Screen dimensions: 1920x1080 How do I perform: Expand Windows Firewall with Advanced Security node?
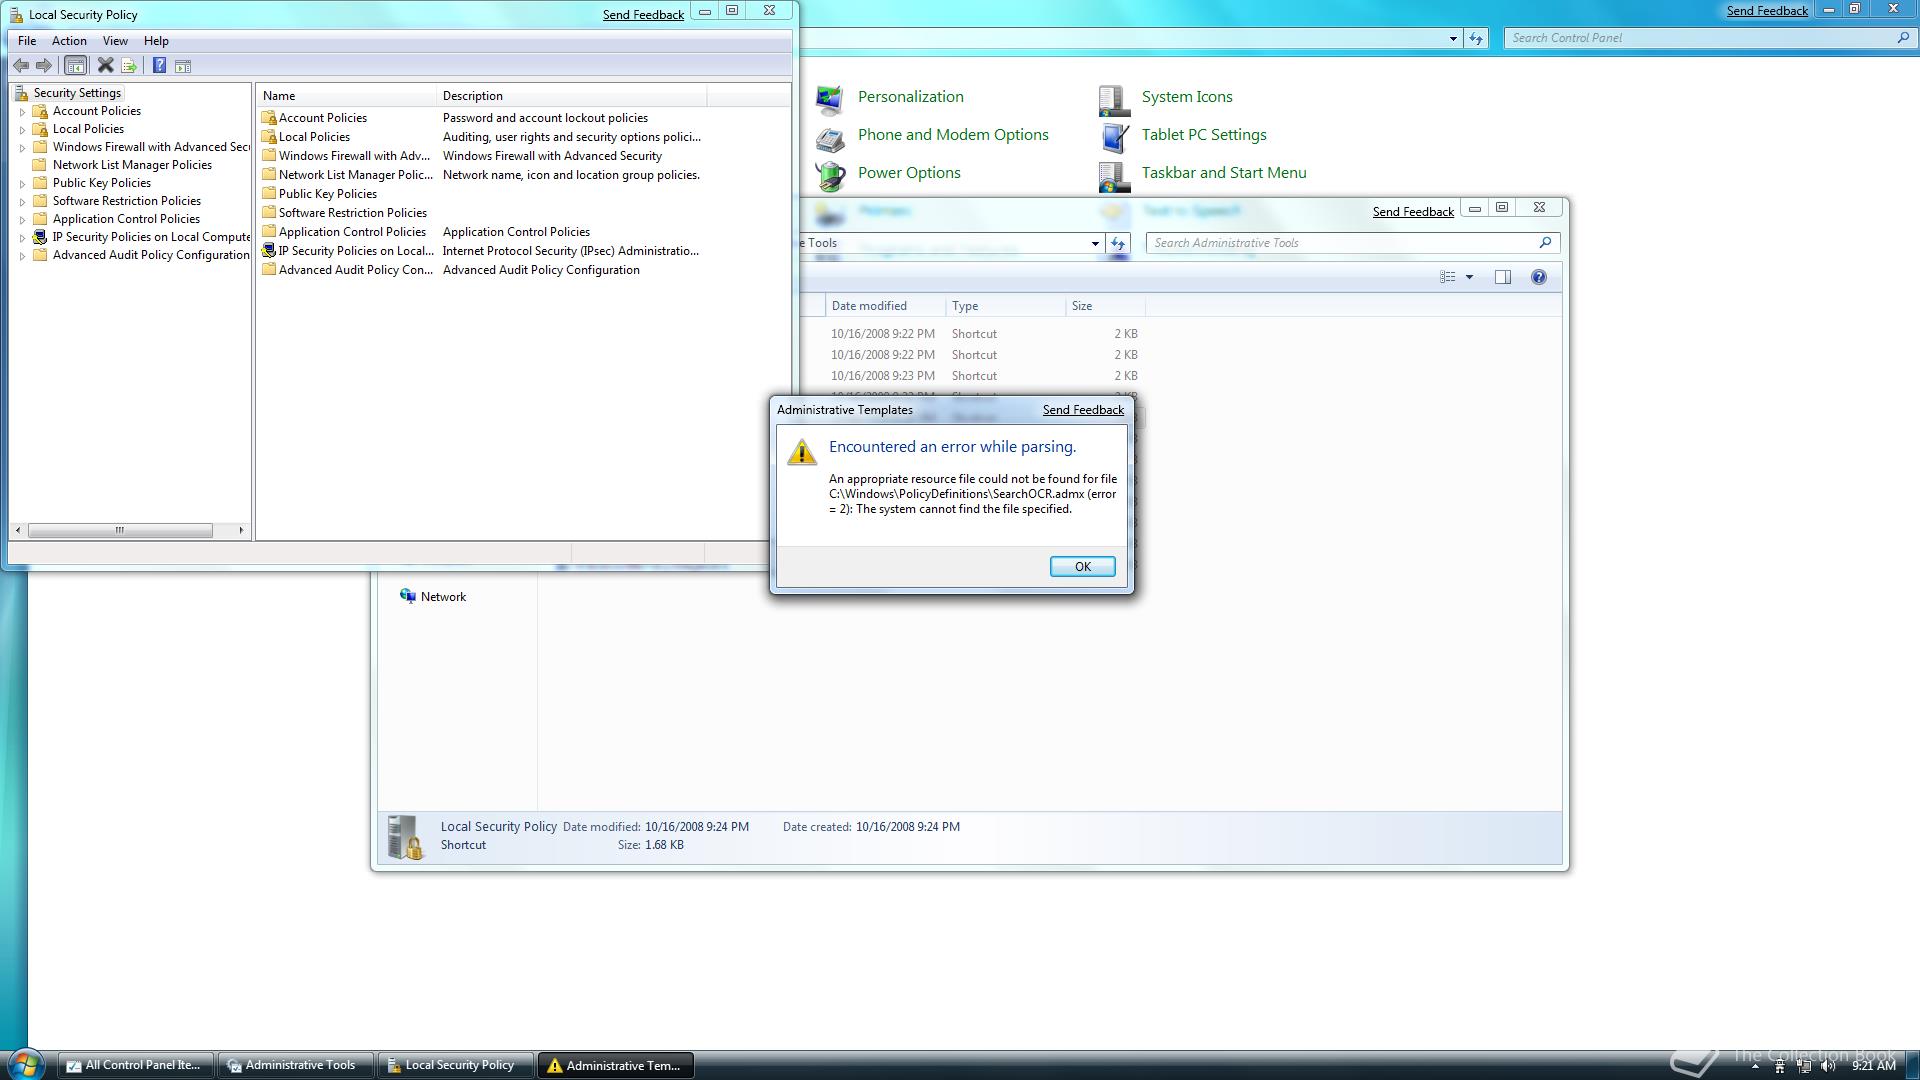pyautogui.click(x=22, y=148)
